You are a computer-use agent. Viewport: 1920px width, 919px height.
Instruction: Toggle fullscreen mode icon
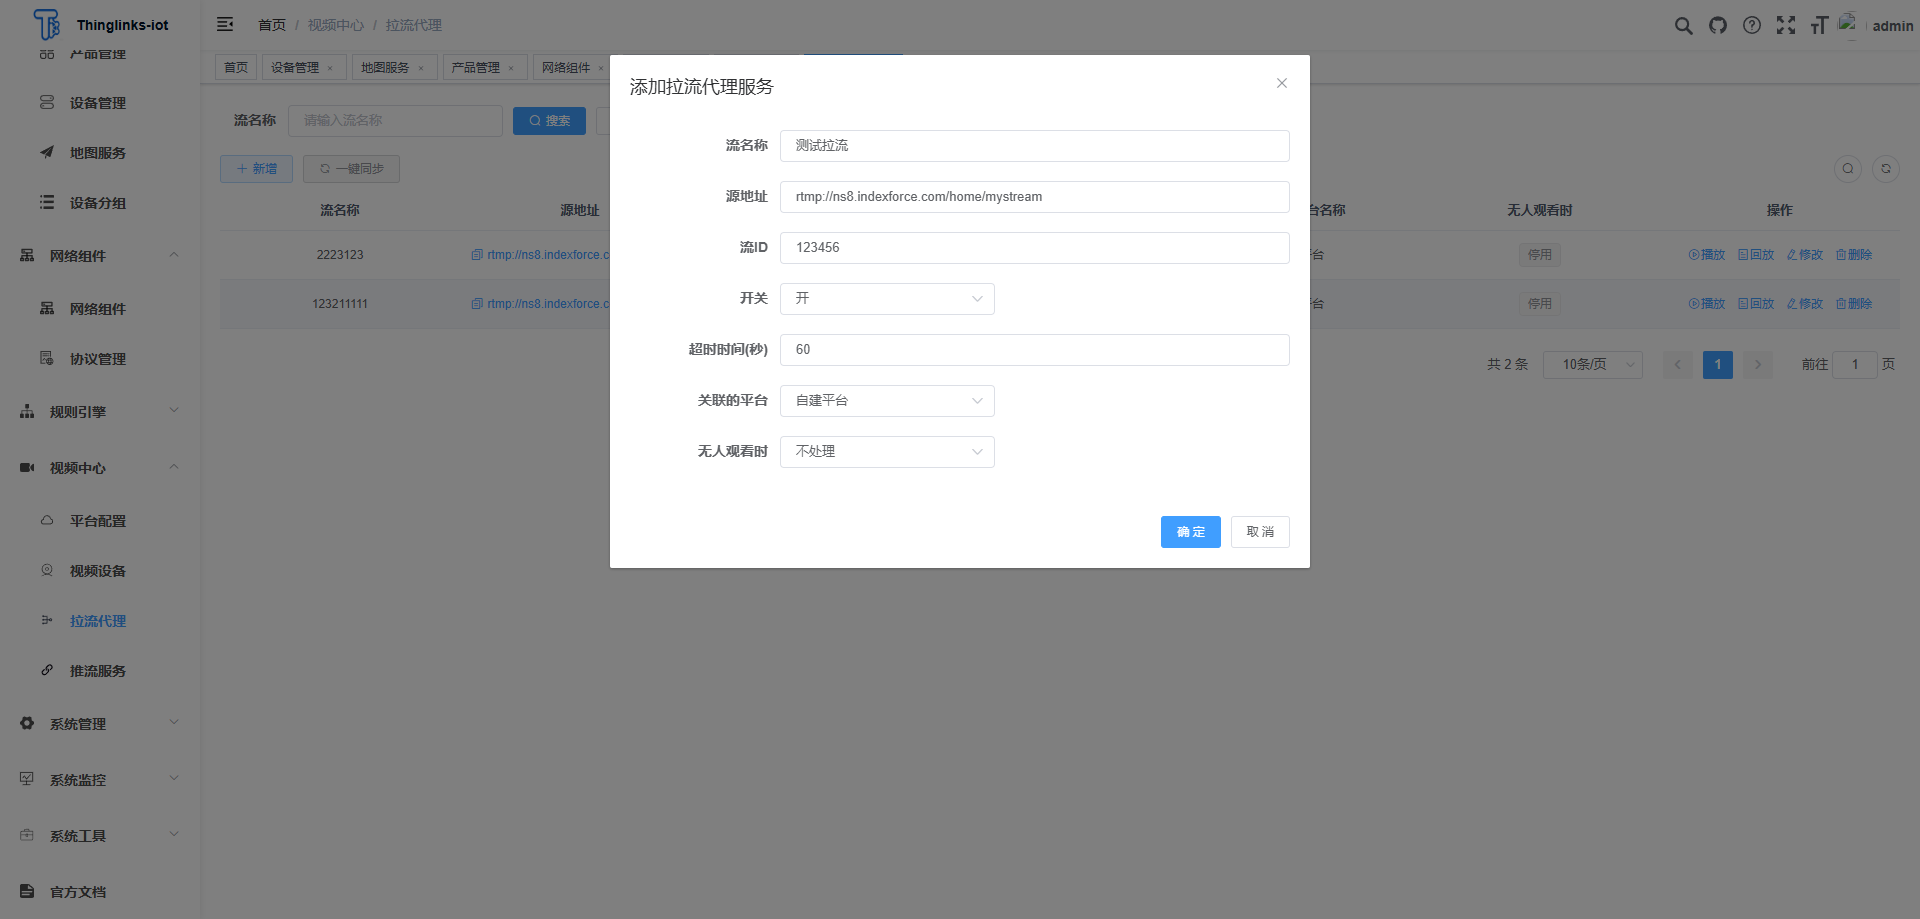point(1785,26)
